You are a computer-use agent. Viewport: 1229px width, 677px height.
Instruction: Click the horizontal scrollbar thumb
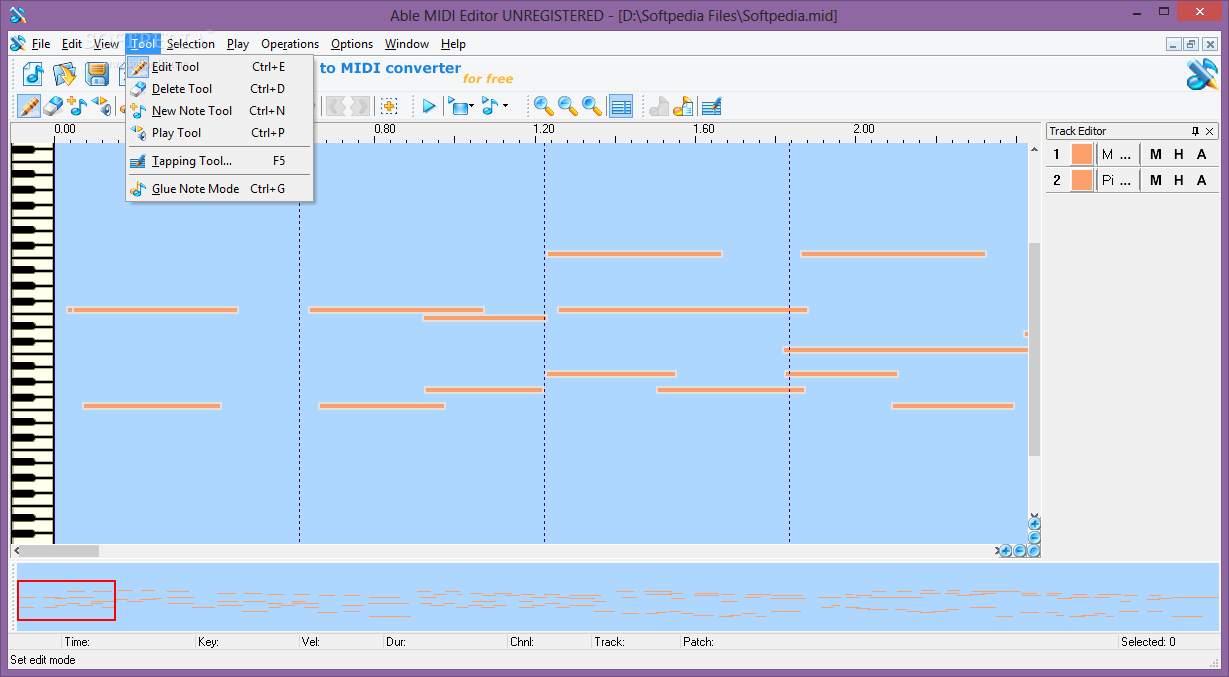[x=59, y=551]
